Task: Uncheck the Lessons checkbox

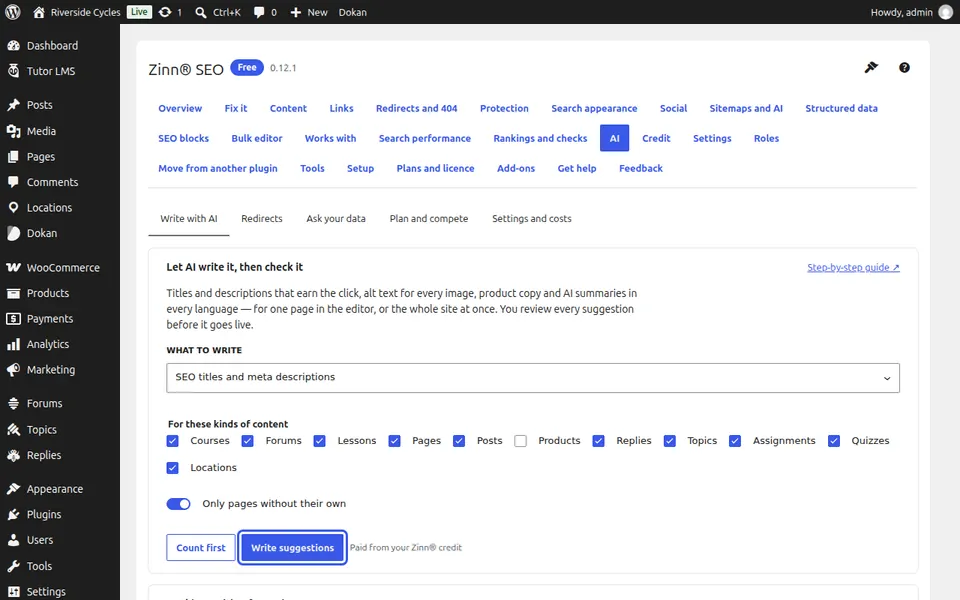Action: [320, 441]
